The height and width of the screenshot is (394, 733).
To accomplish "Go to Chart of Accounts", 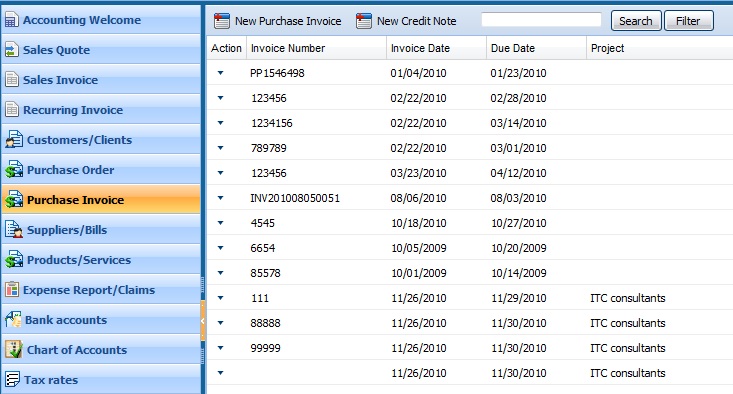I will coord(101,350).
